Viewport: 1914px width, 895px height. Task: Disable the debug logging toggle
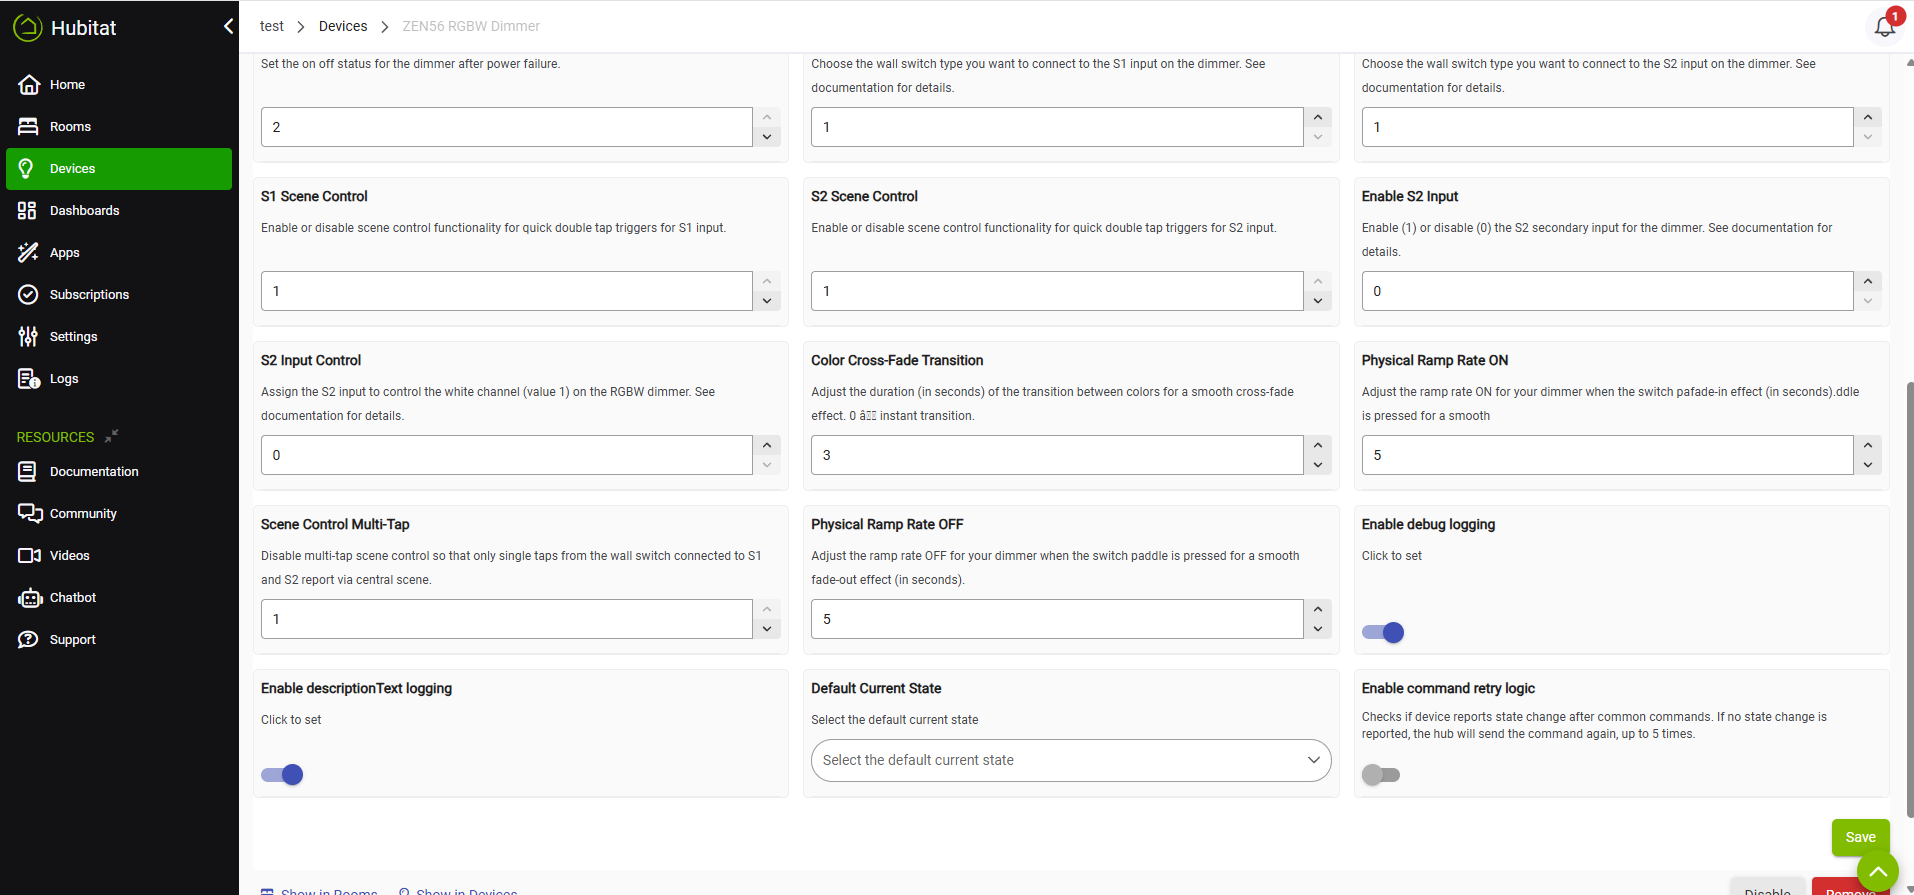[1382, 632]
